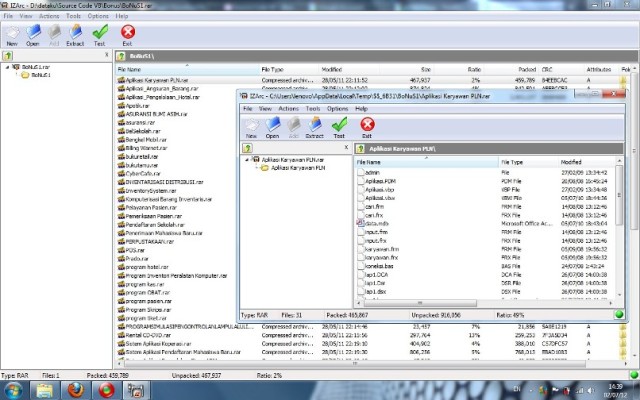Click the front window vertical scrollbar down arrow
The image size is (640, 400).
click(x=619, y=295)
